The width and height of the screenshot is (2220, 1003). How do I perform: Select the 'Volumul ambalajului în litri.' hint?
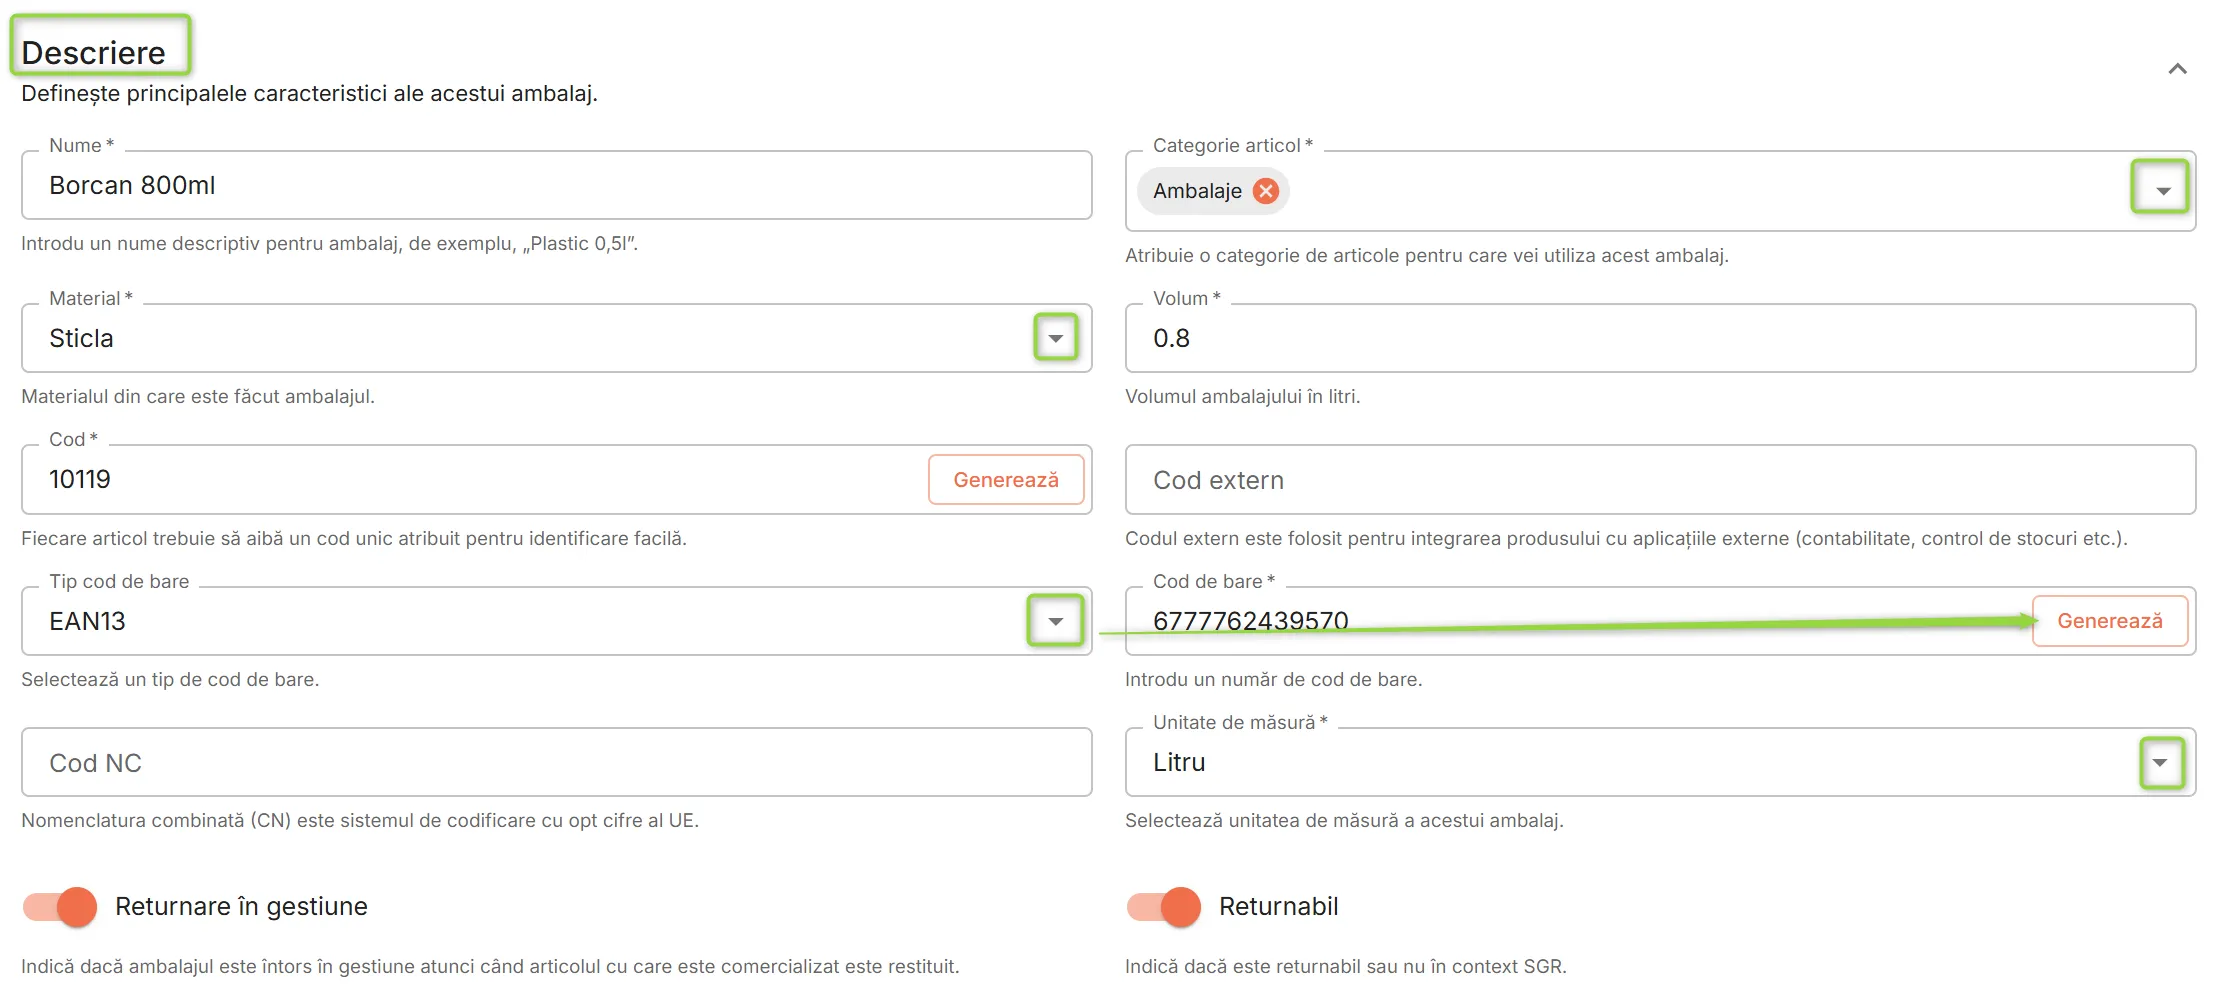click(x=1242, y=396)
